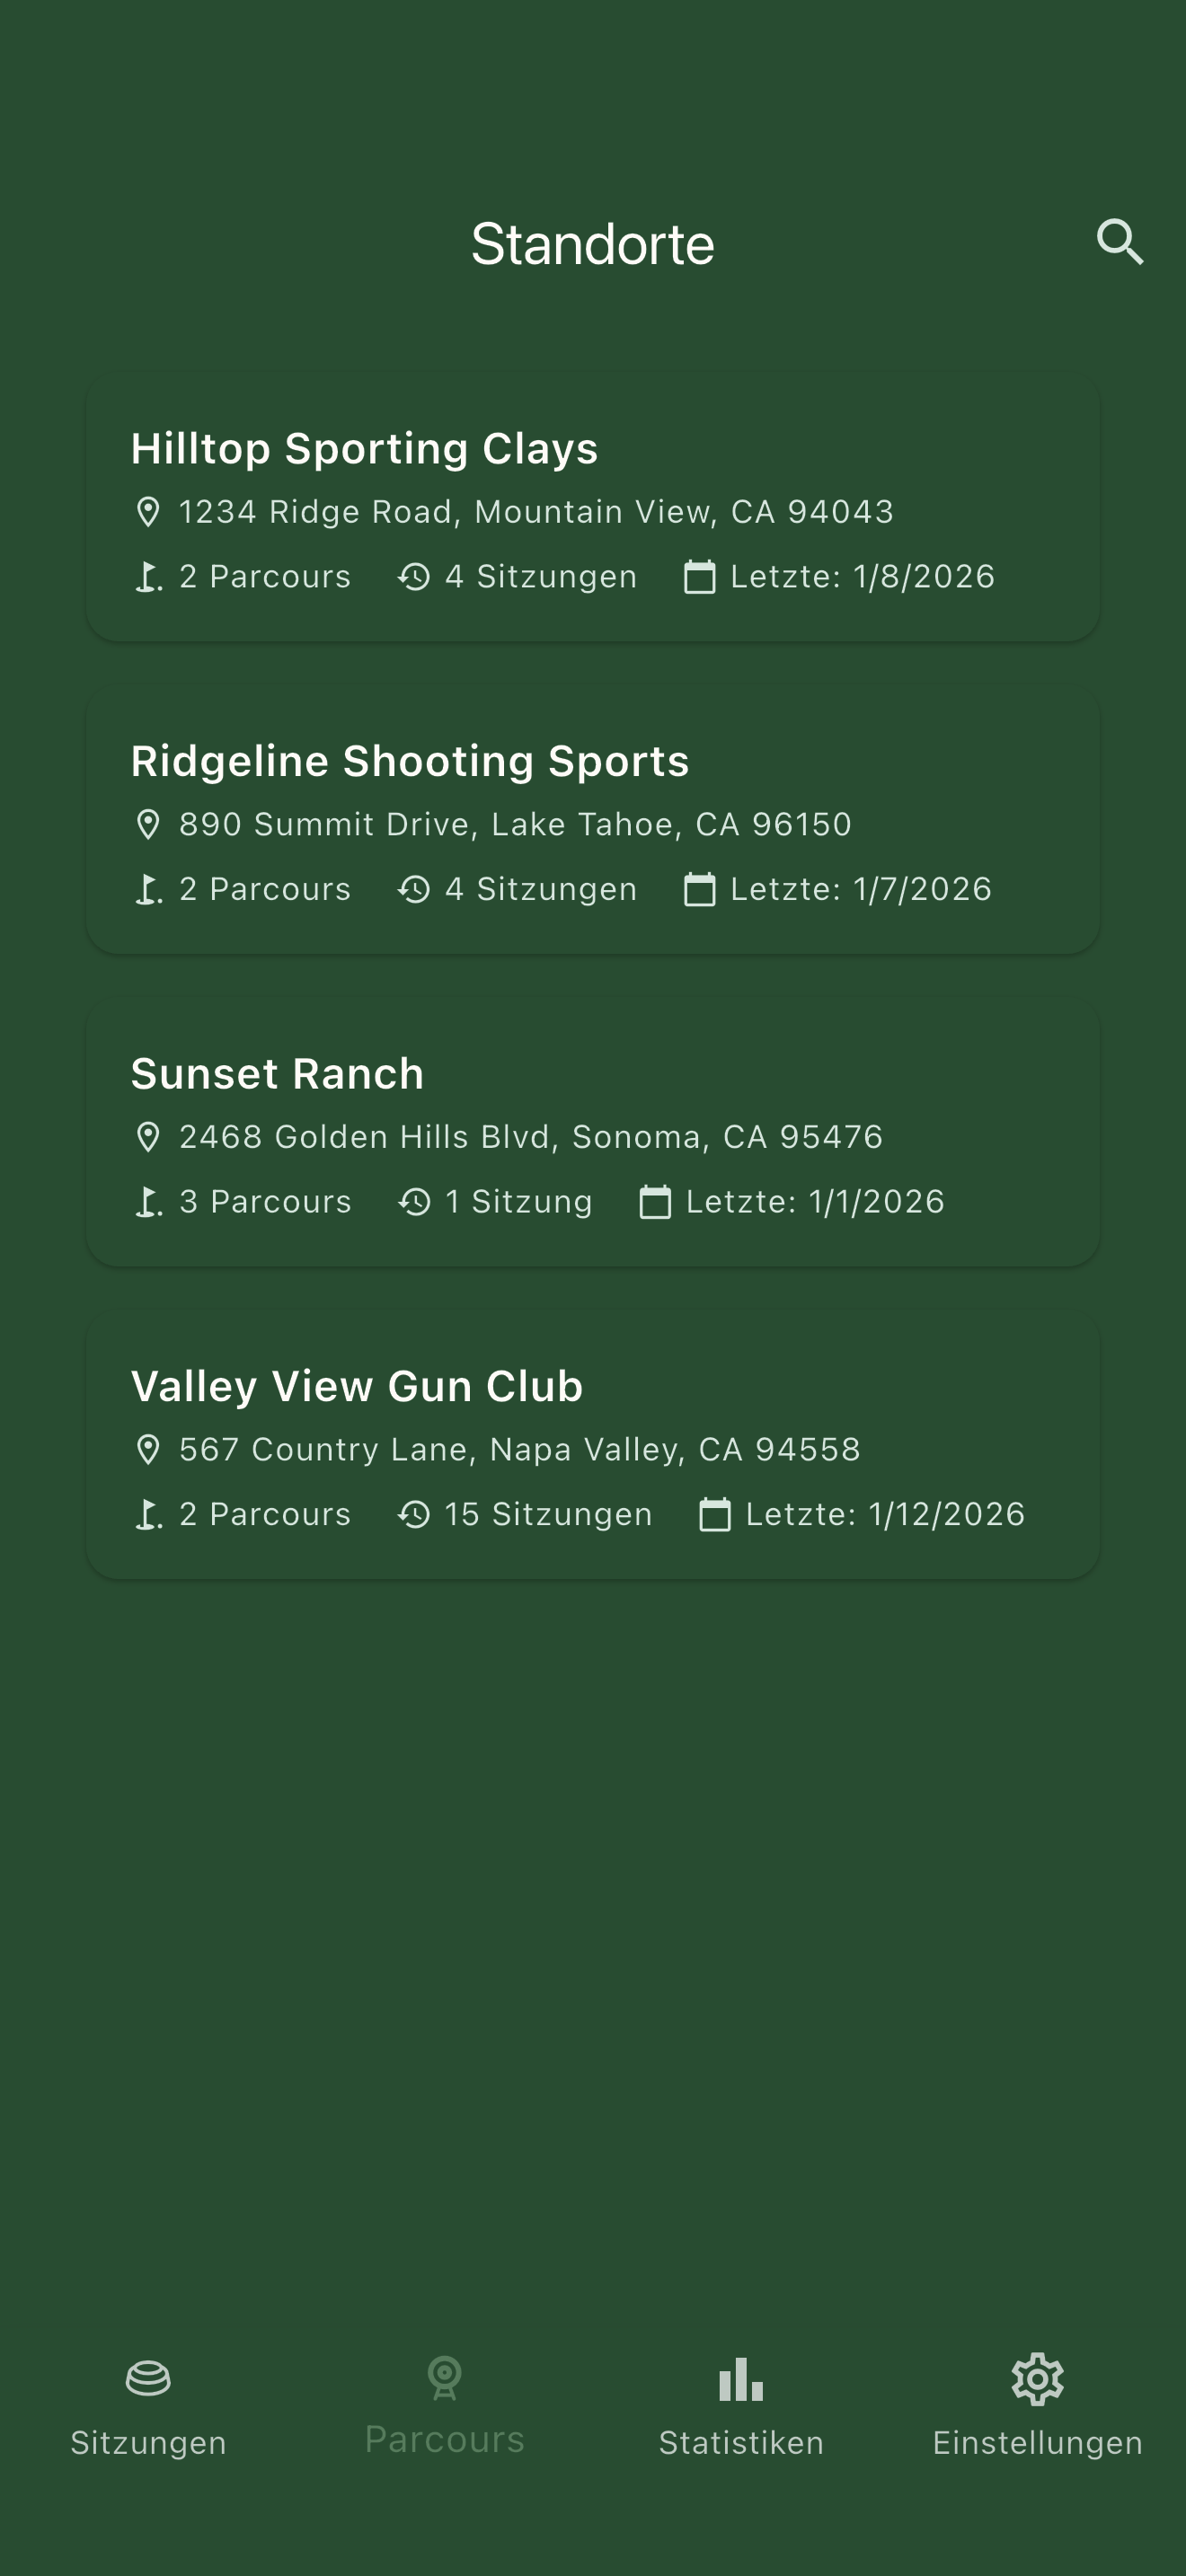Open the Statistiken tab
Viewport: 1186px width, 2576px height.
pos(741,2442)
